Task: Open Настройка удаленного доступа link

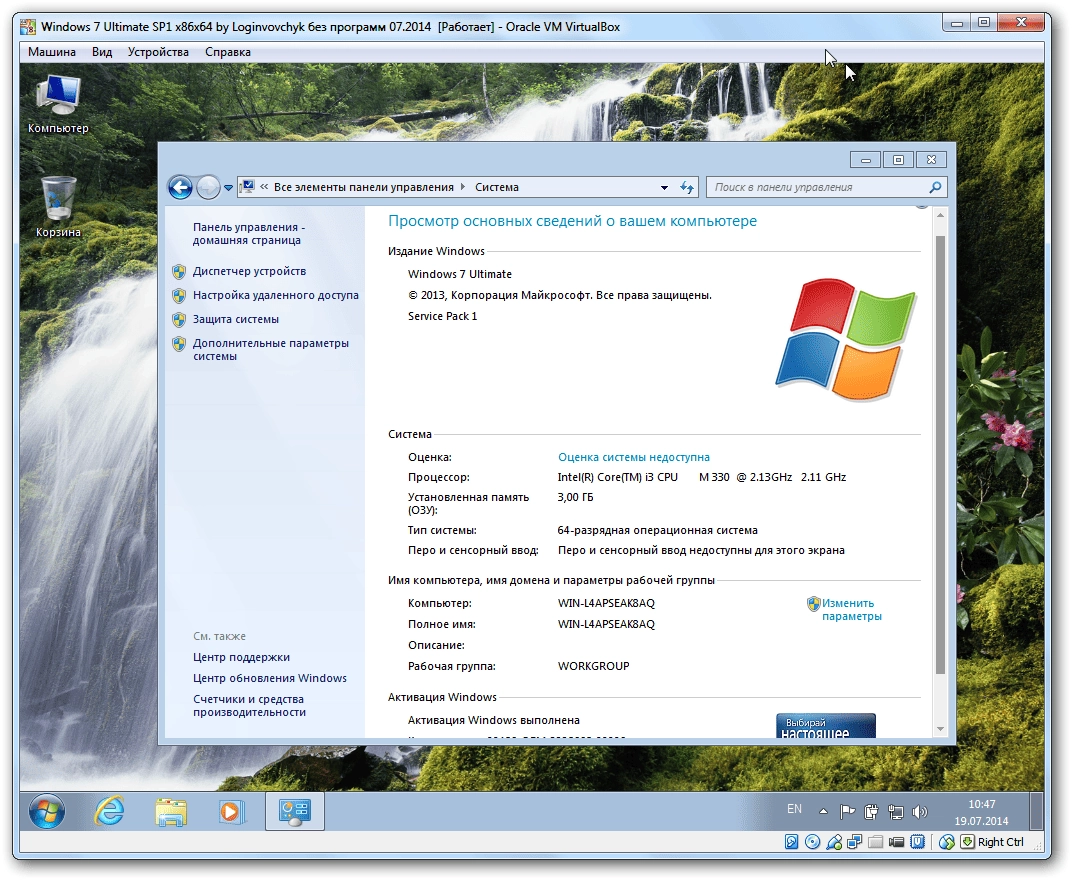Action: pyautogui.click(x=276, y=295)
